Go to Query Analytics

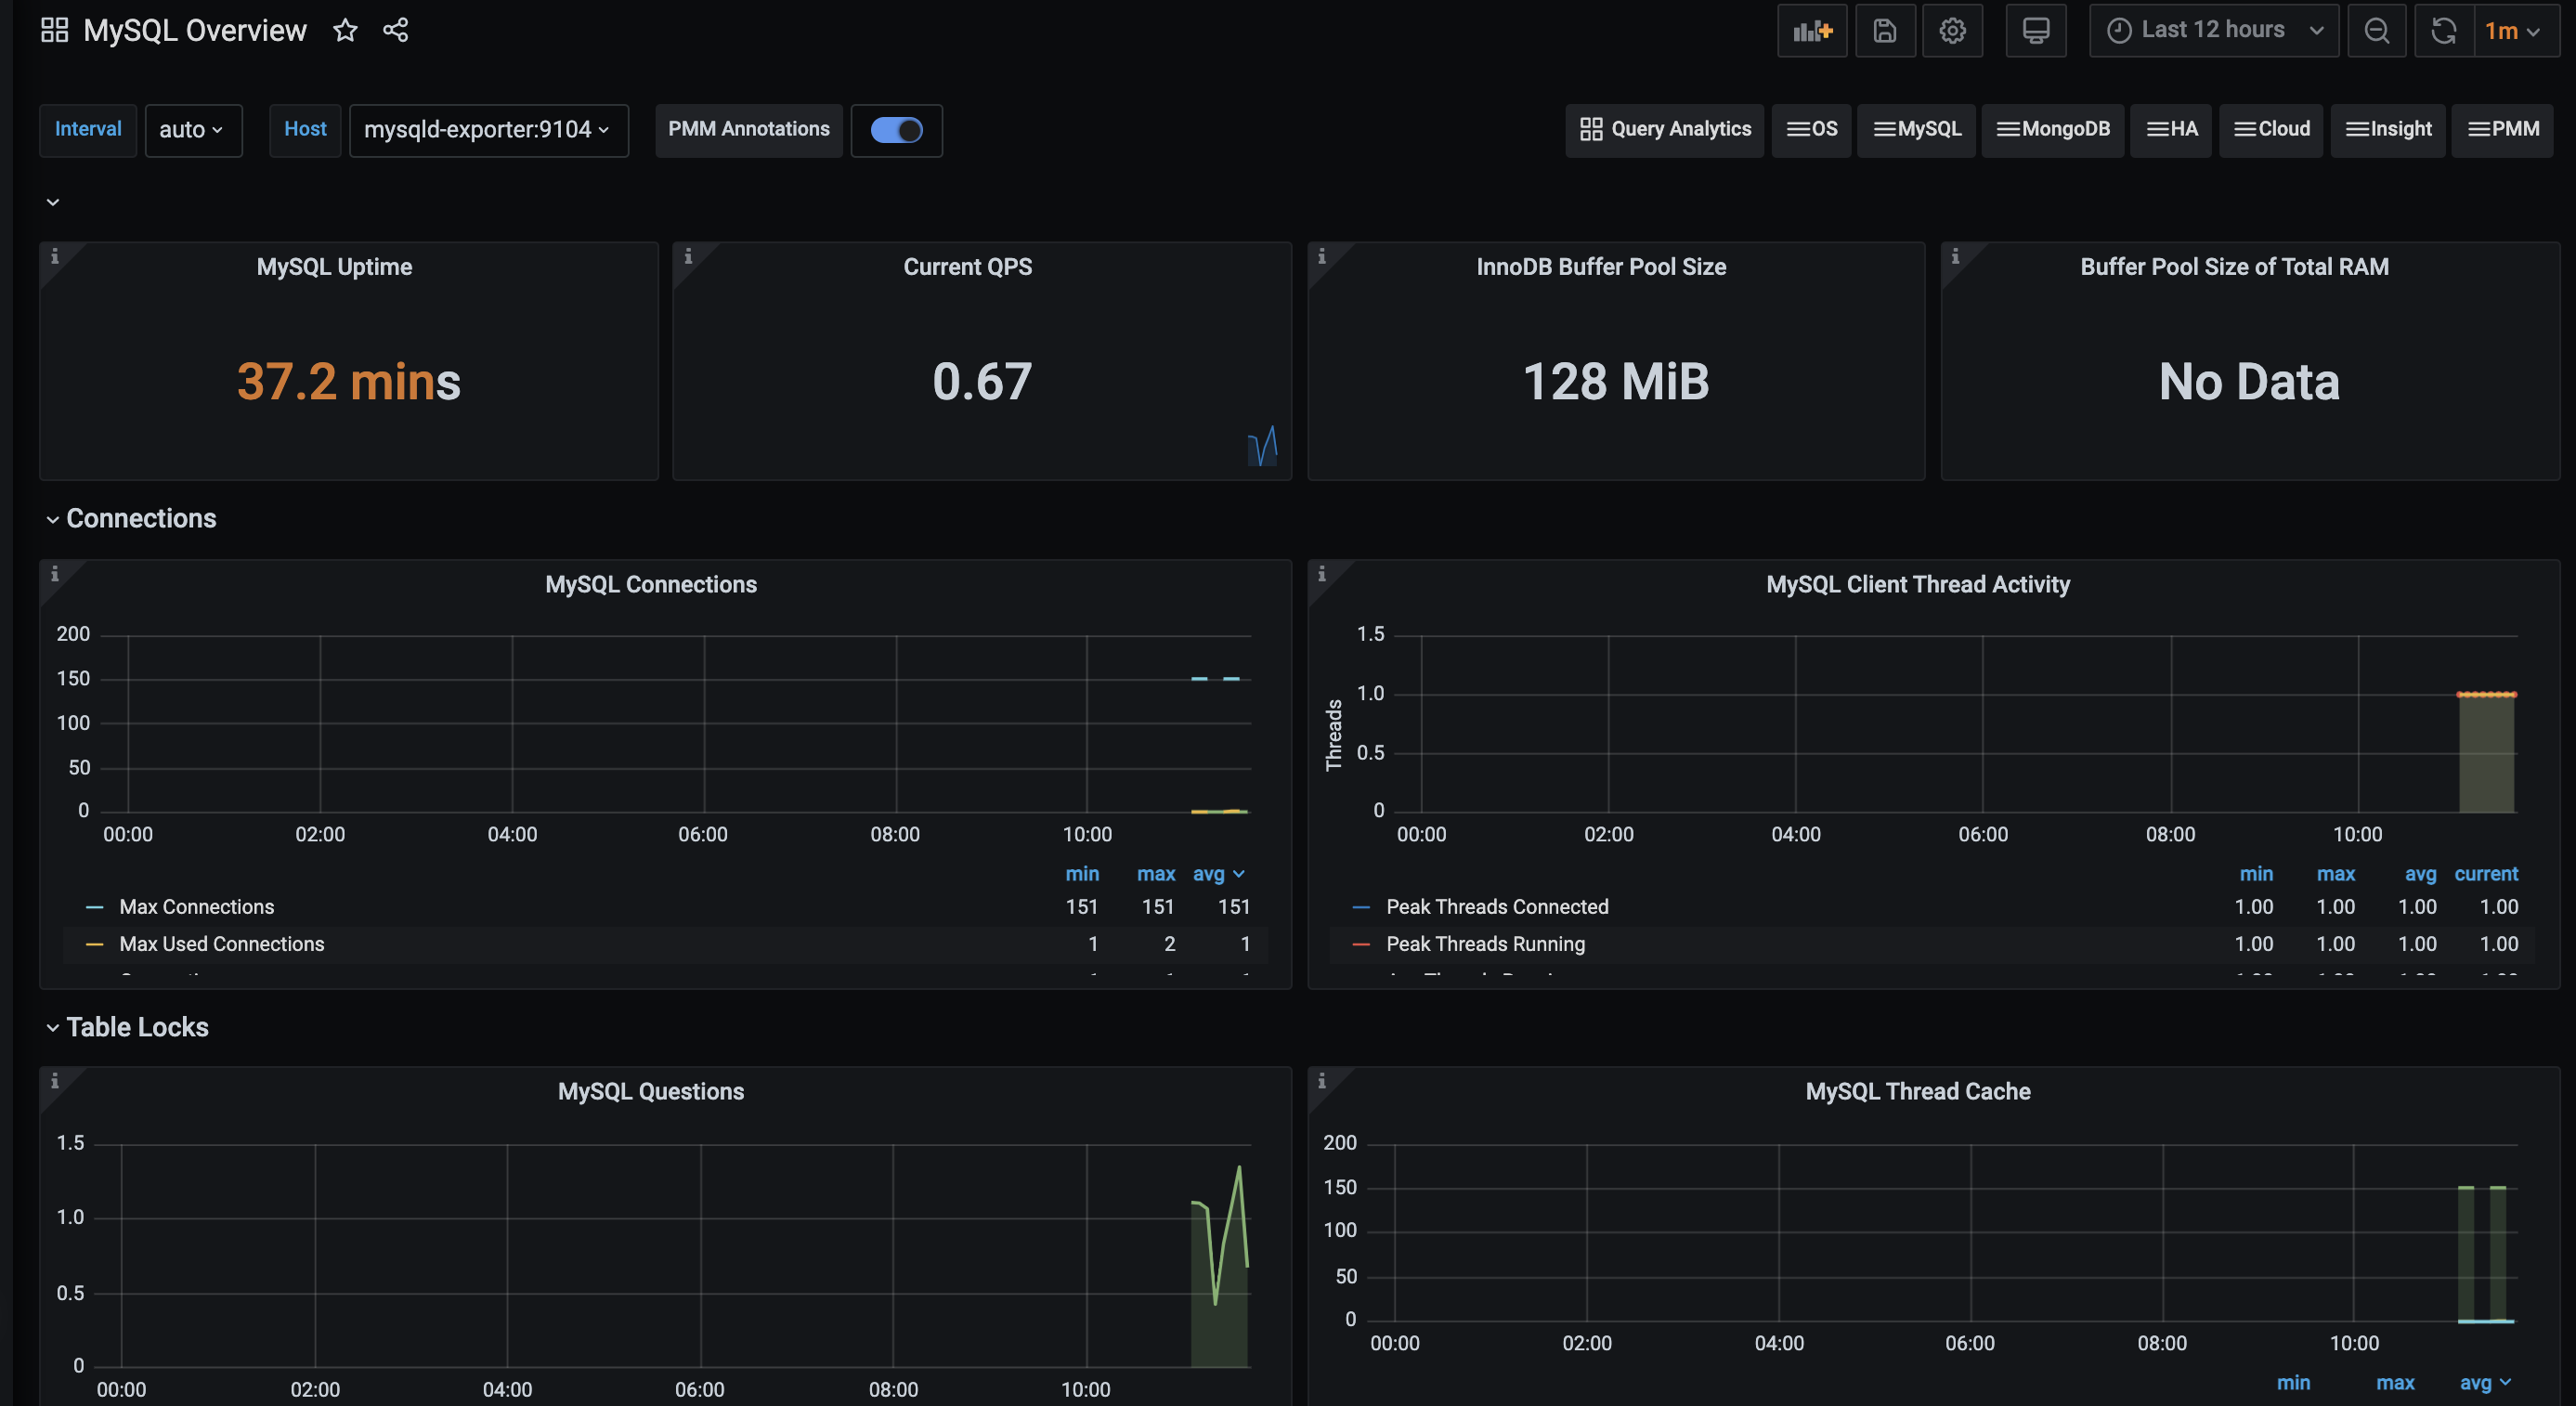coord(1665,130)
